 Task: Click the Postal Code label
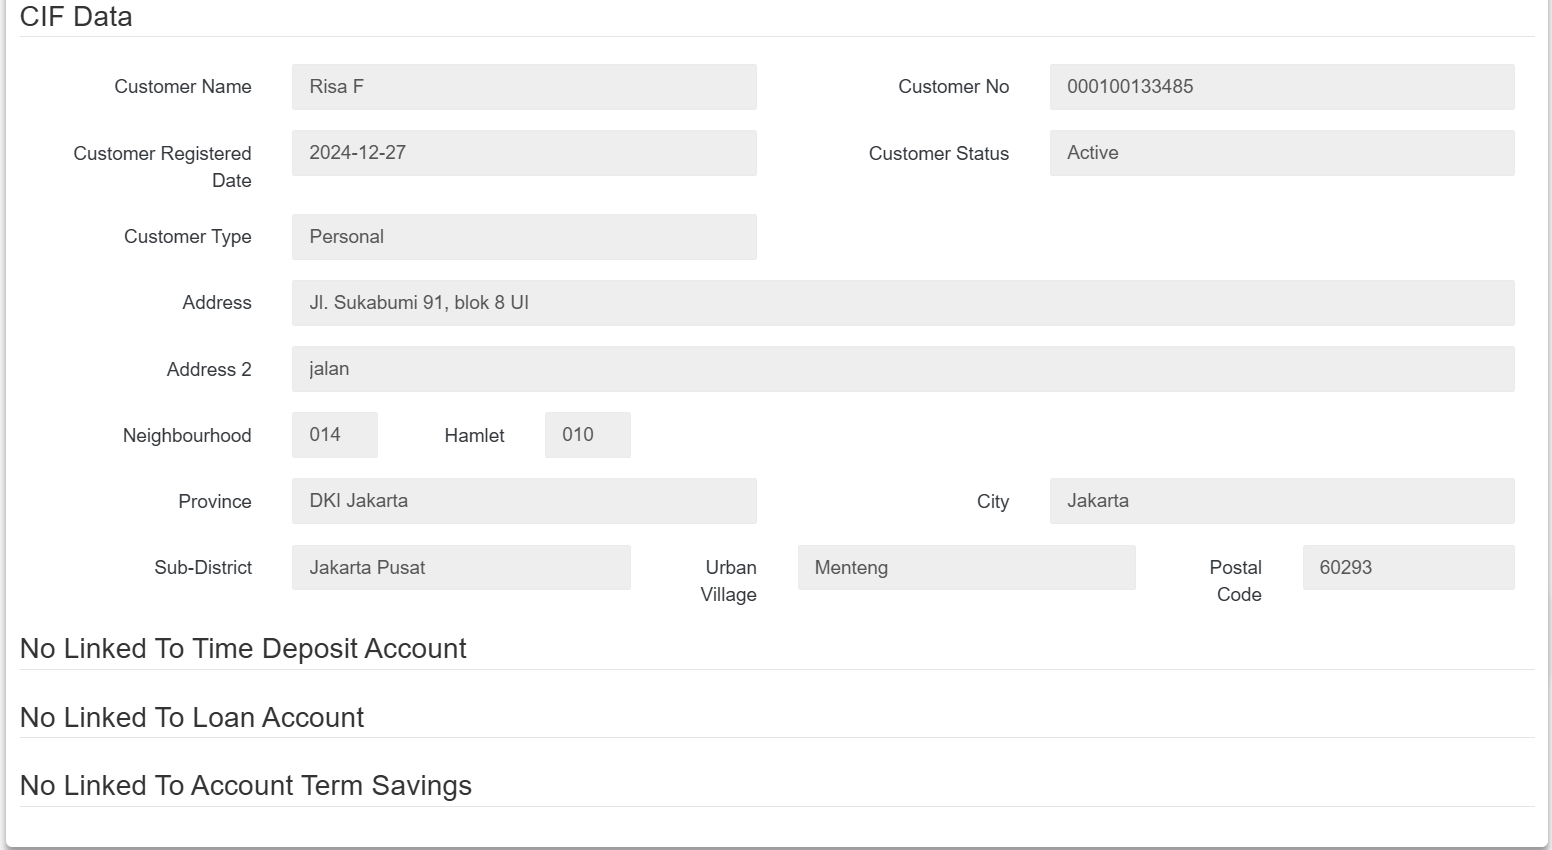pyautogui.click(x=1237, y=580)
